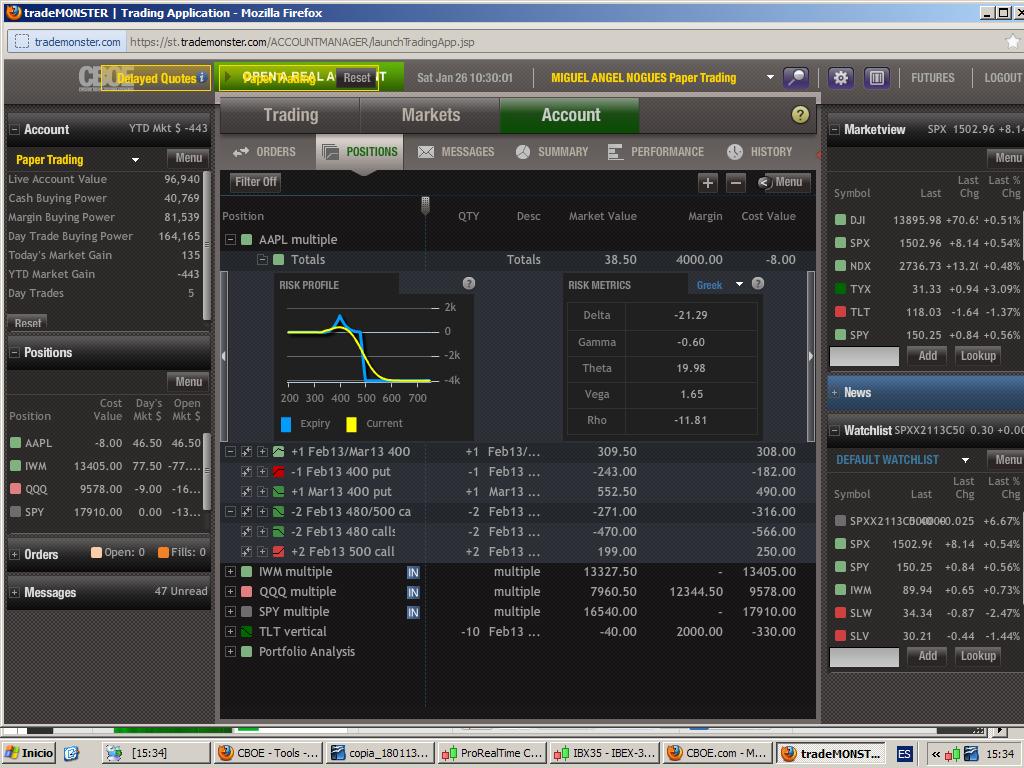Expand the Orders side panel

coord(14,554)
